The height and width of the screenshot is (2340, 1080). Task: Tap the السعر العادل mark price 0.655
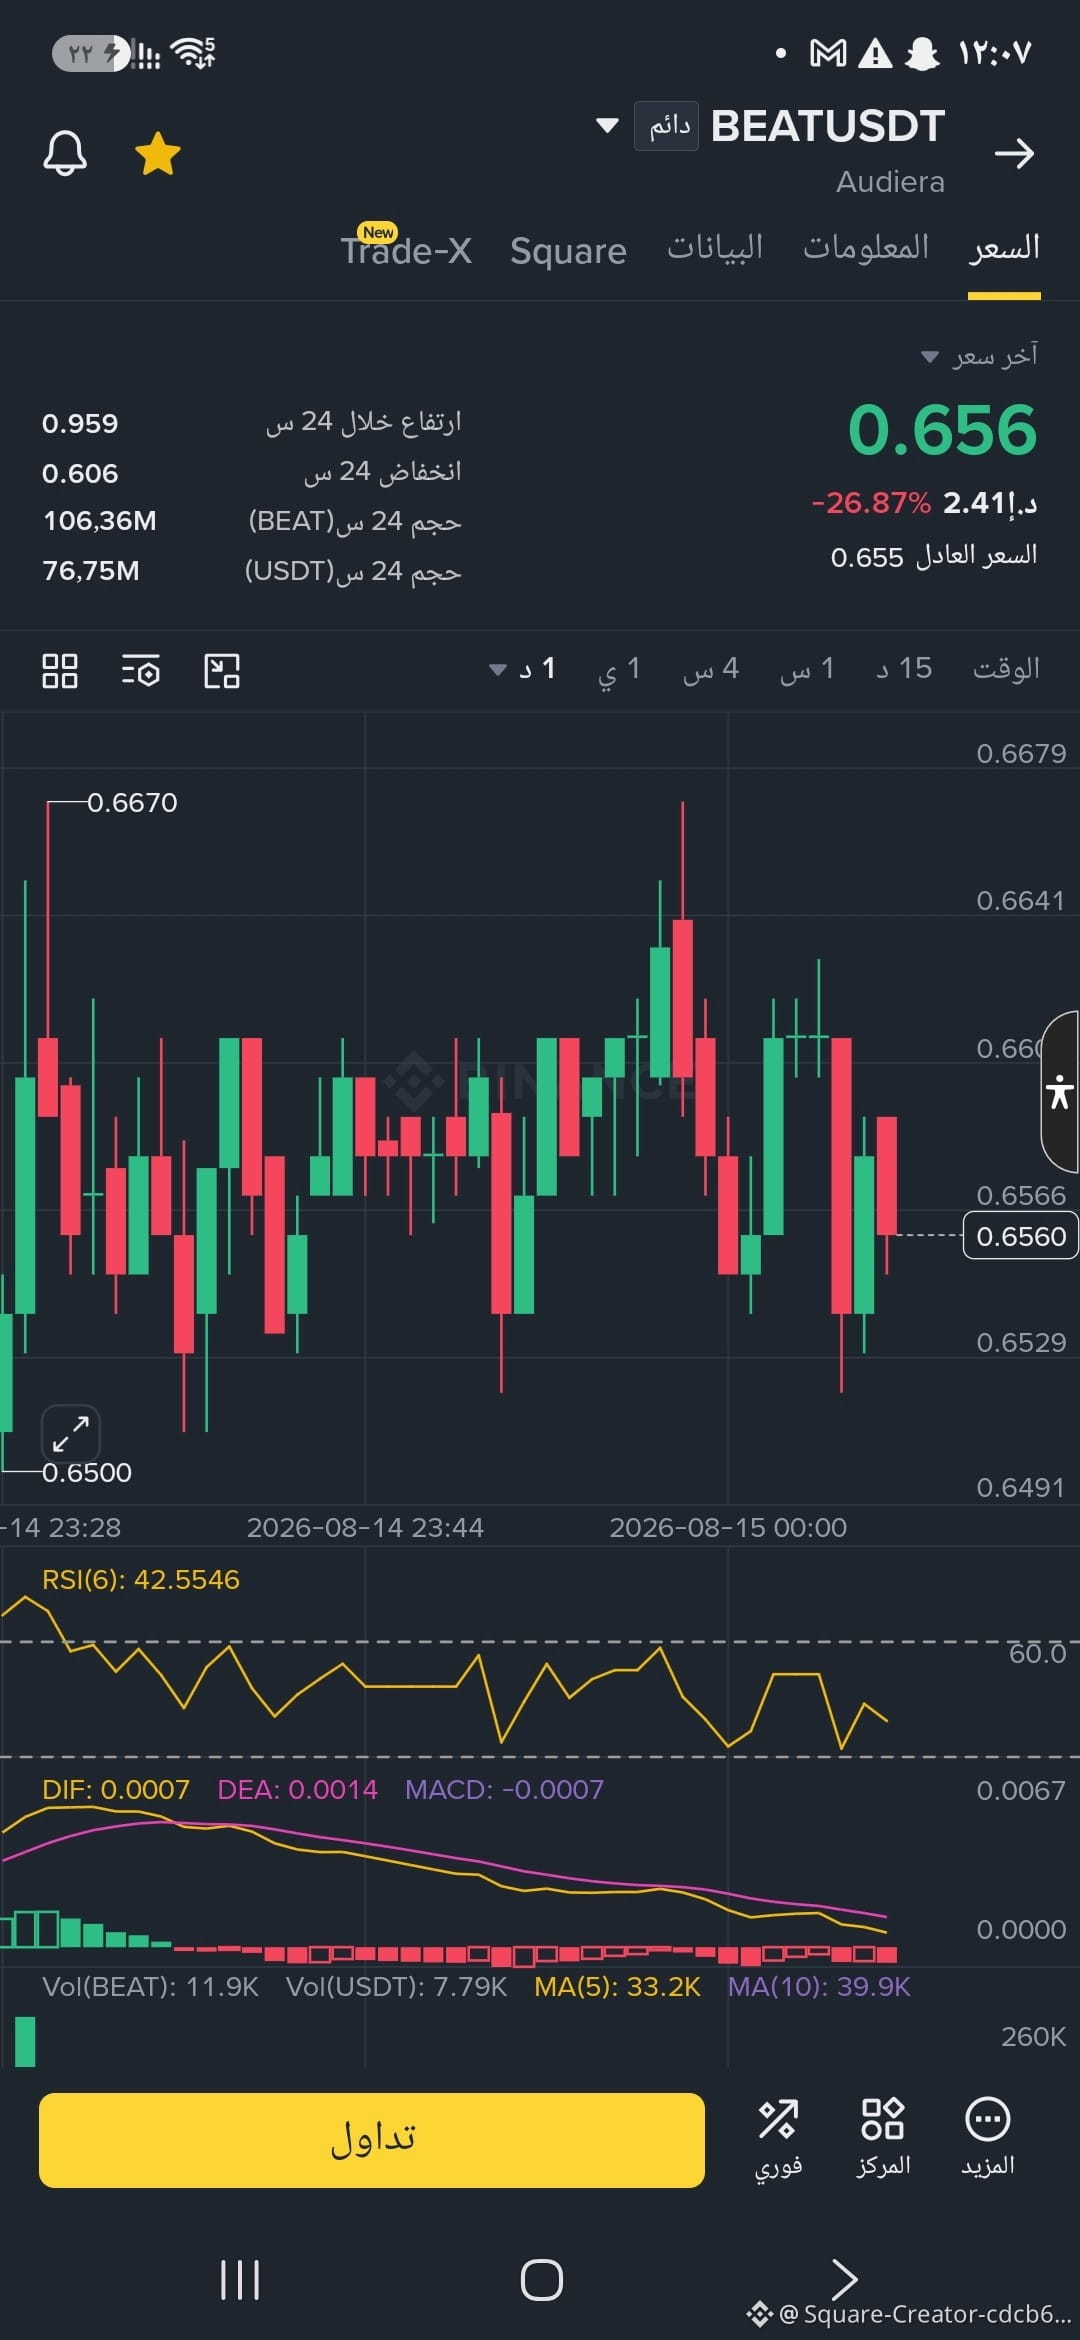coord(934,556)
